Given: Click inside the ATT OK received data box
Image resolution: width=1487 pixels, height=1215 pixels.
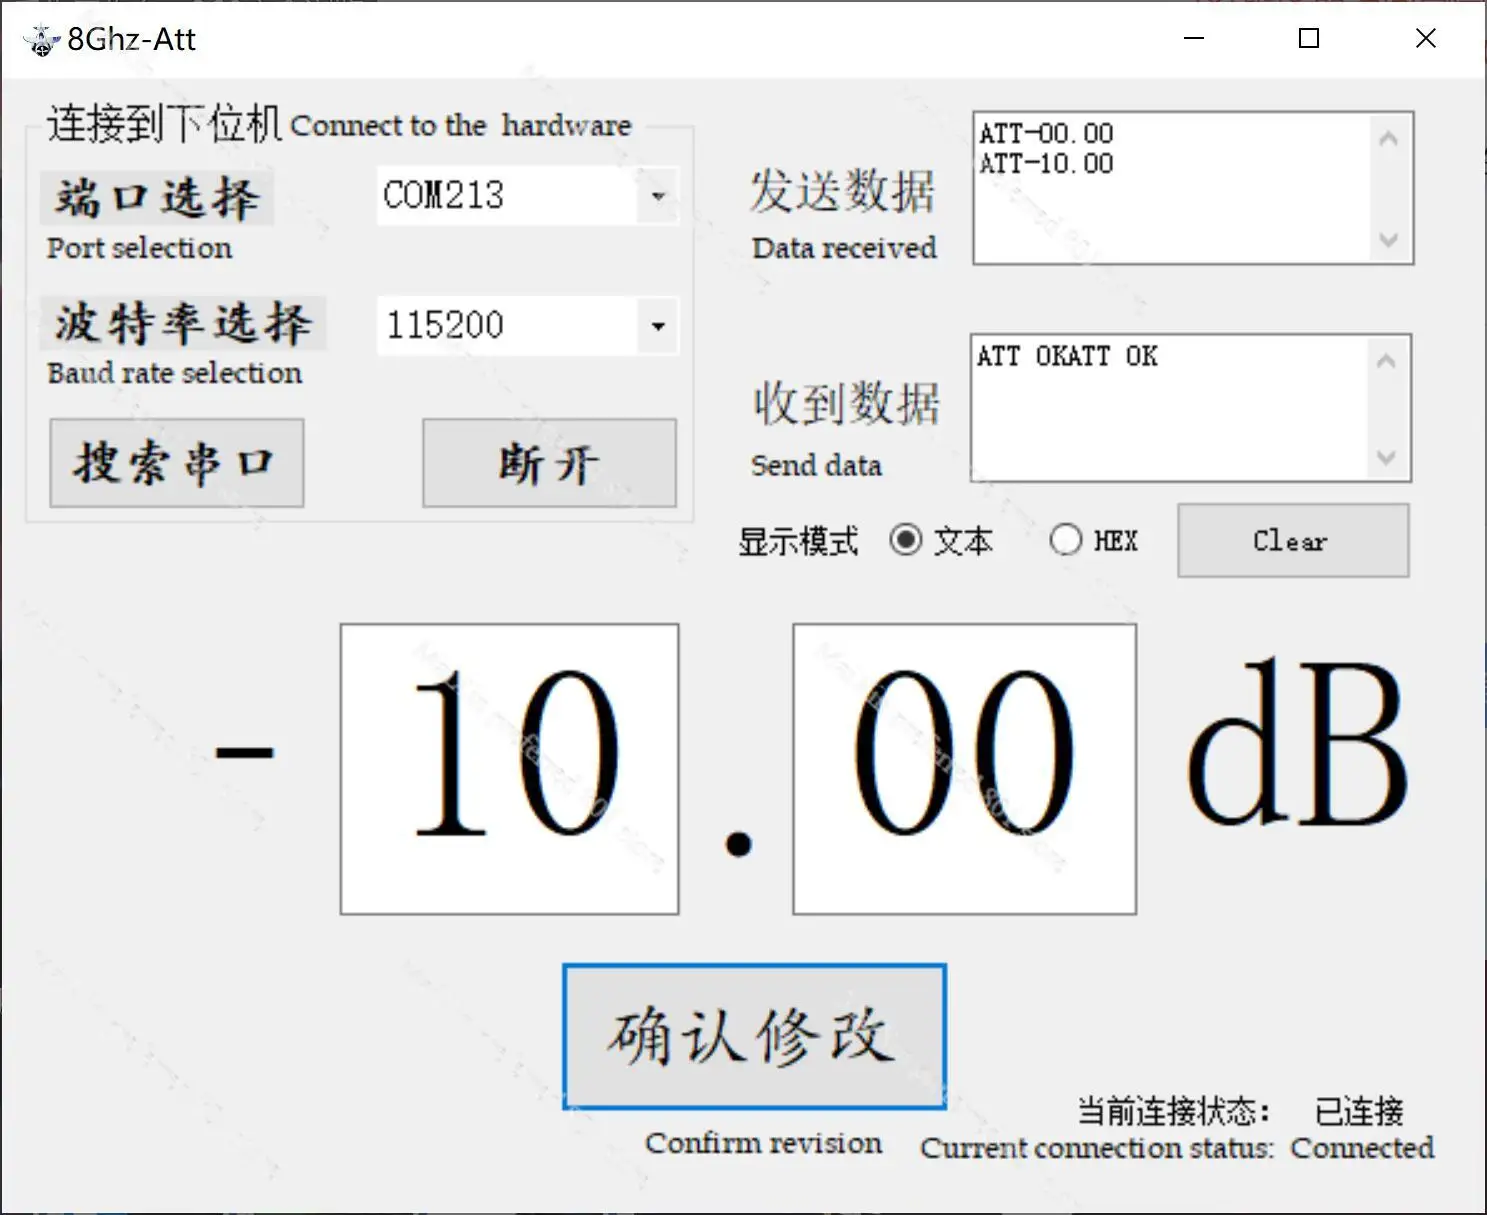Looking at the screenshot, I should pos(1170,408).
